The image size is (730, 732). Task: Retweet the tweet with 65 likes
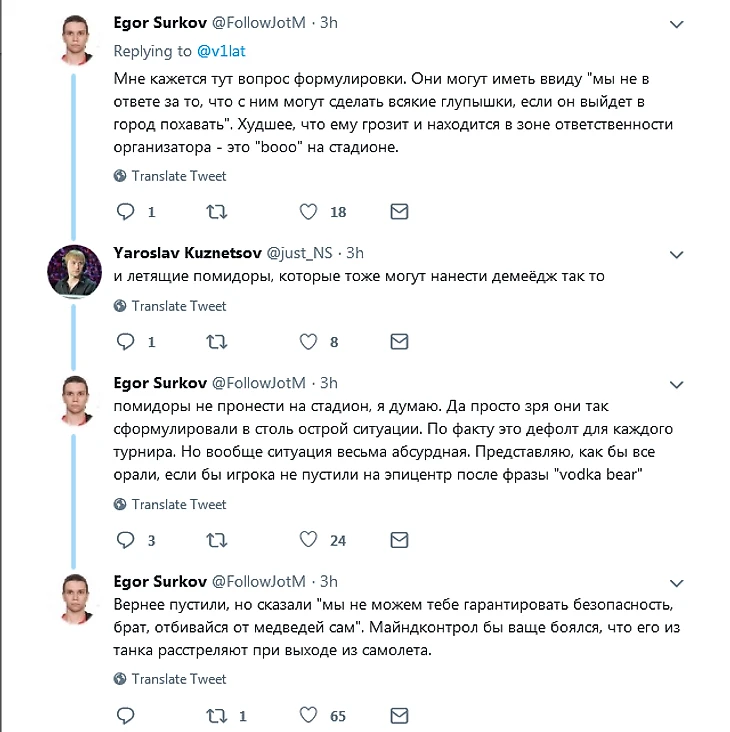click(x=216, y=715)
